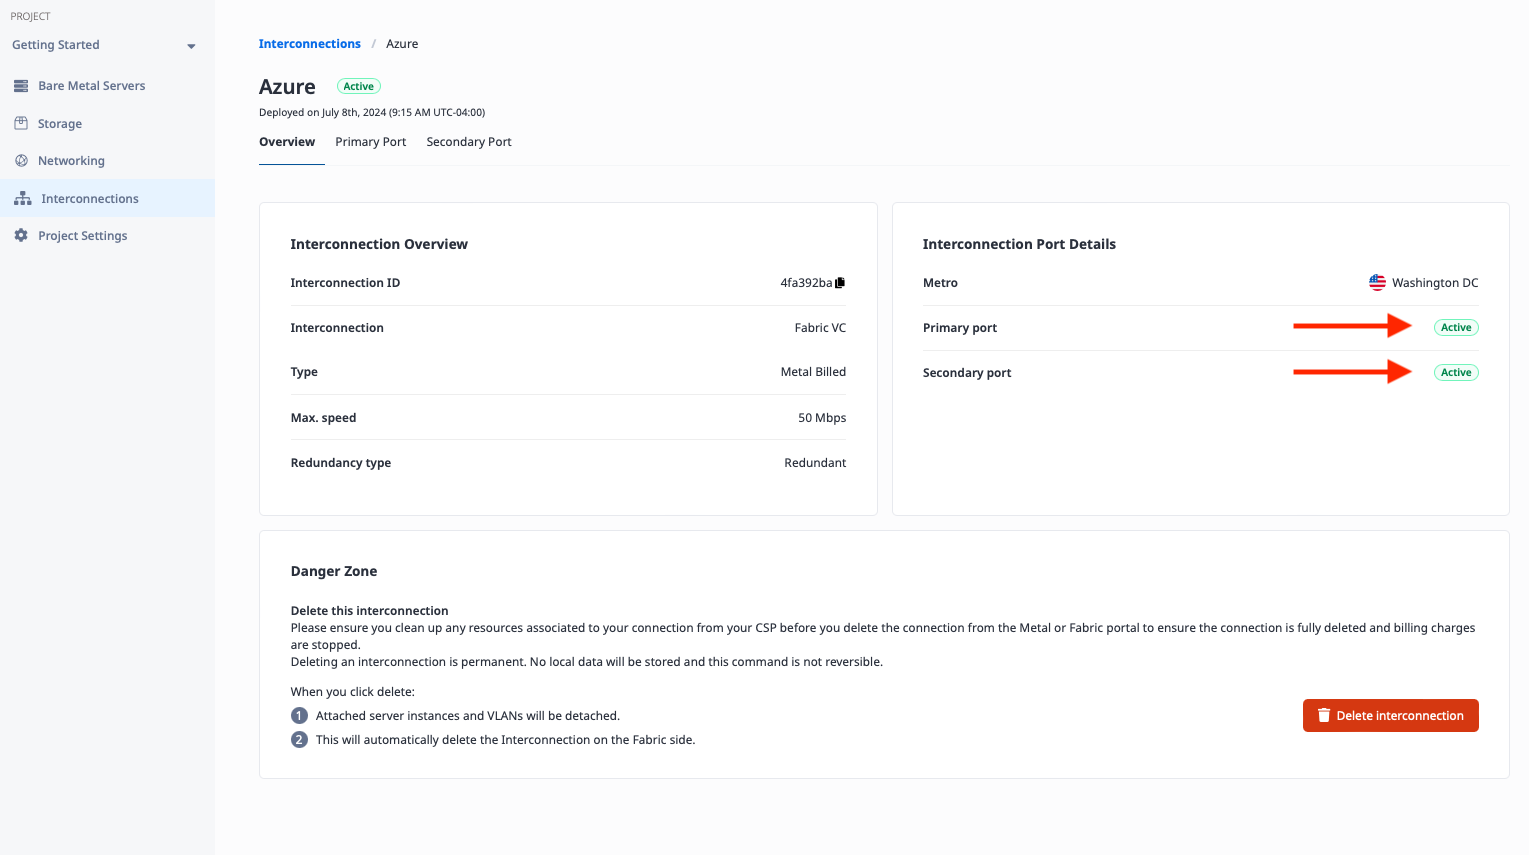Click the deployed on July 8th date text

[372, 112]
